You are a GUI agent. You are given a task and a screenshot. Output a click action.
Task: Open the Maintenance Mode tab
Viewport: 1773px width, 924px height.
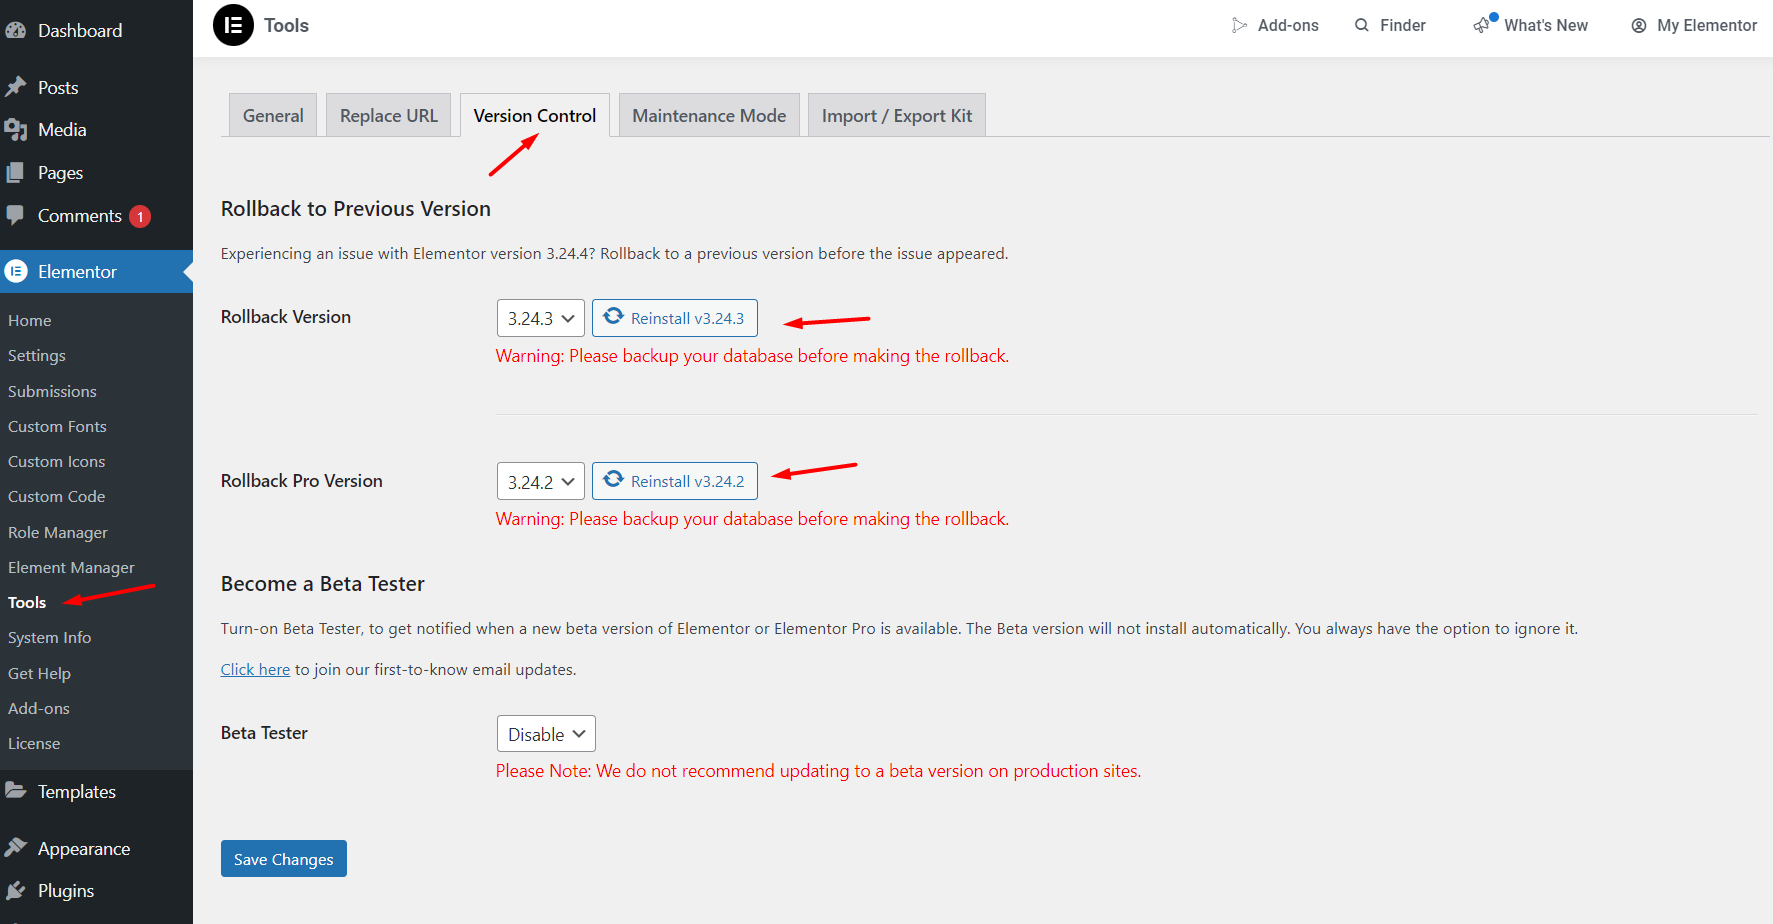click(x=709, y=115)
